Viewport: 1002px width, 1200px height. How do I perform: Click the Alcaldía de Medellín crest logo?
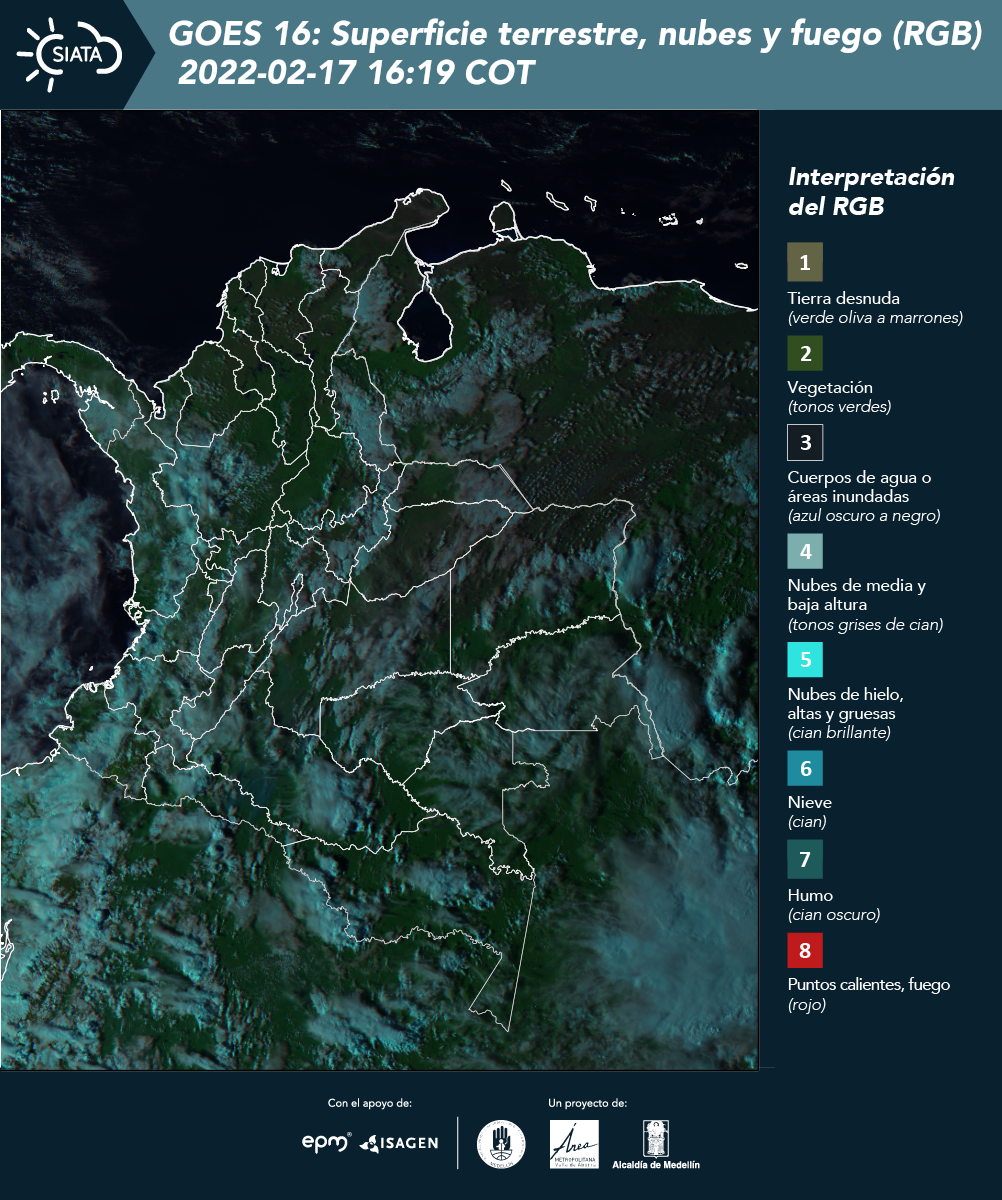tap(656, 1144)
